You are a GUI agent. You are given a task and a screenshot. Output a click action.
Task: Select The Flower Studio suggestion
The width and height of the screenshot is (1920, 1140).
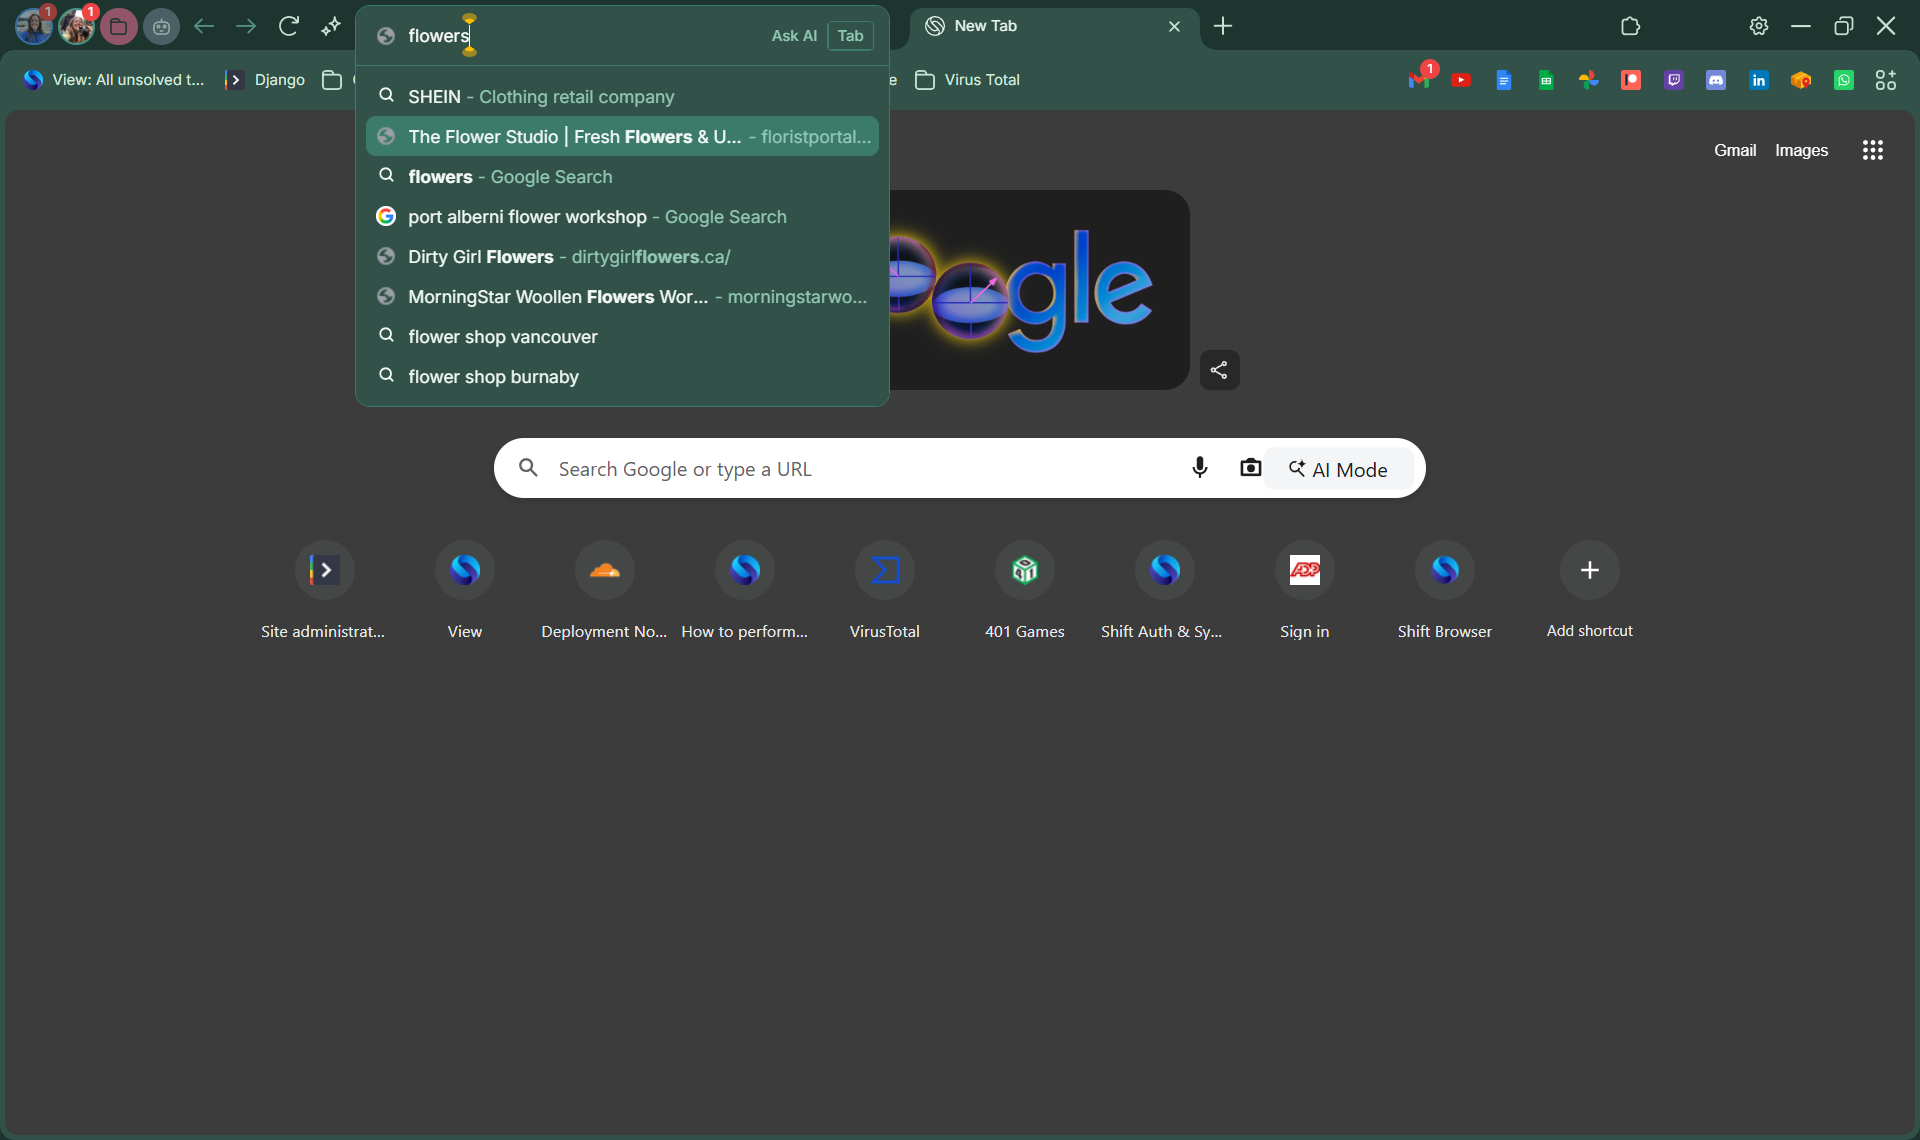point(622,137)
